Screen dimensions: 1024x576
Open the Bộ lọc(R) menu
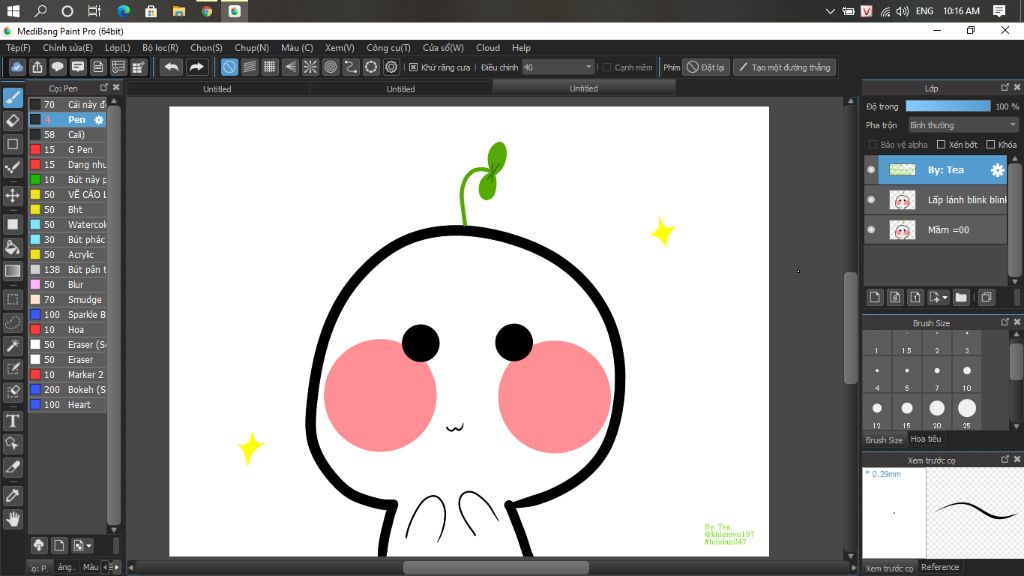pos(160,48)
